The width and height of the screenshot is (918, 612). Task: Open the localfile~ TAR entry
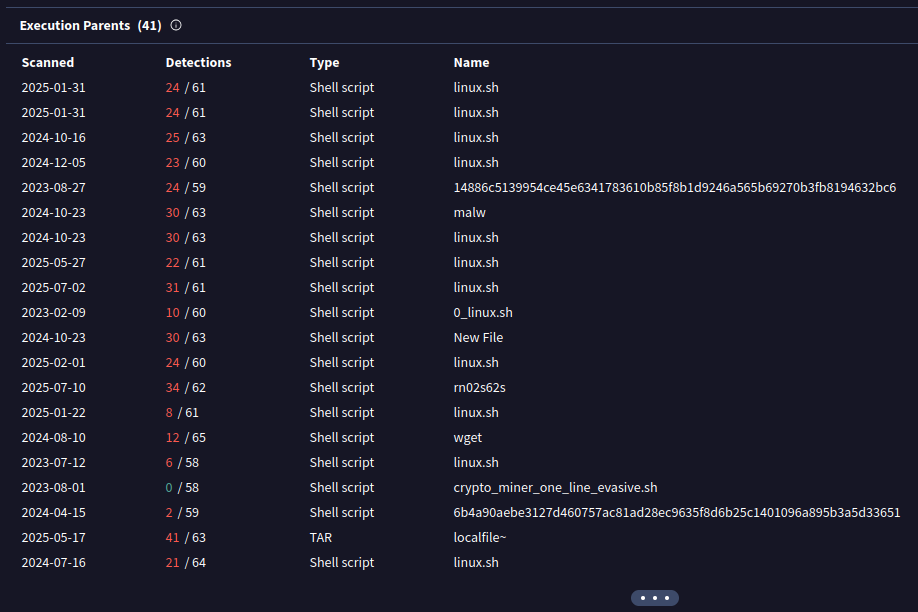483,537
